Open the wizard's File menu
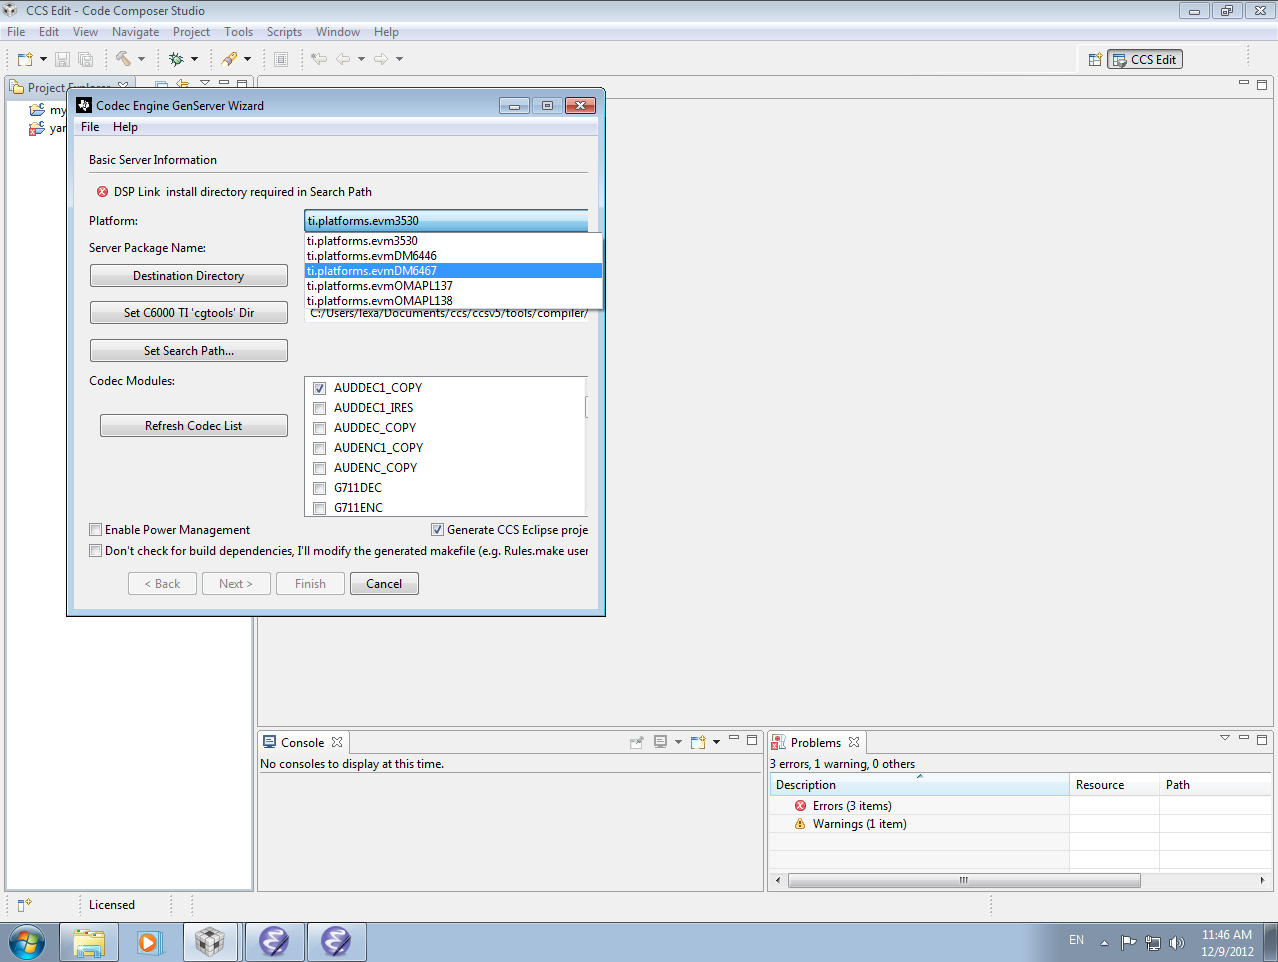Viewport: 1278px width, 962px height. point(90,127)
